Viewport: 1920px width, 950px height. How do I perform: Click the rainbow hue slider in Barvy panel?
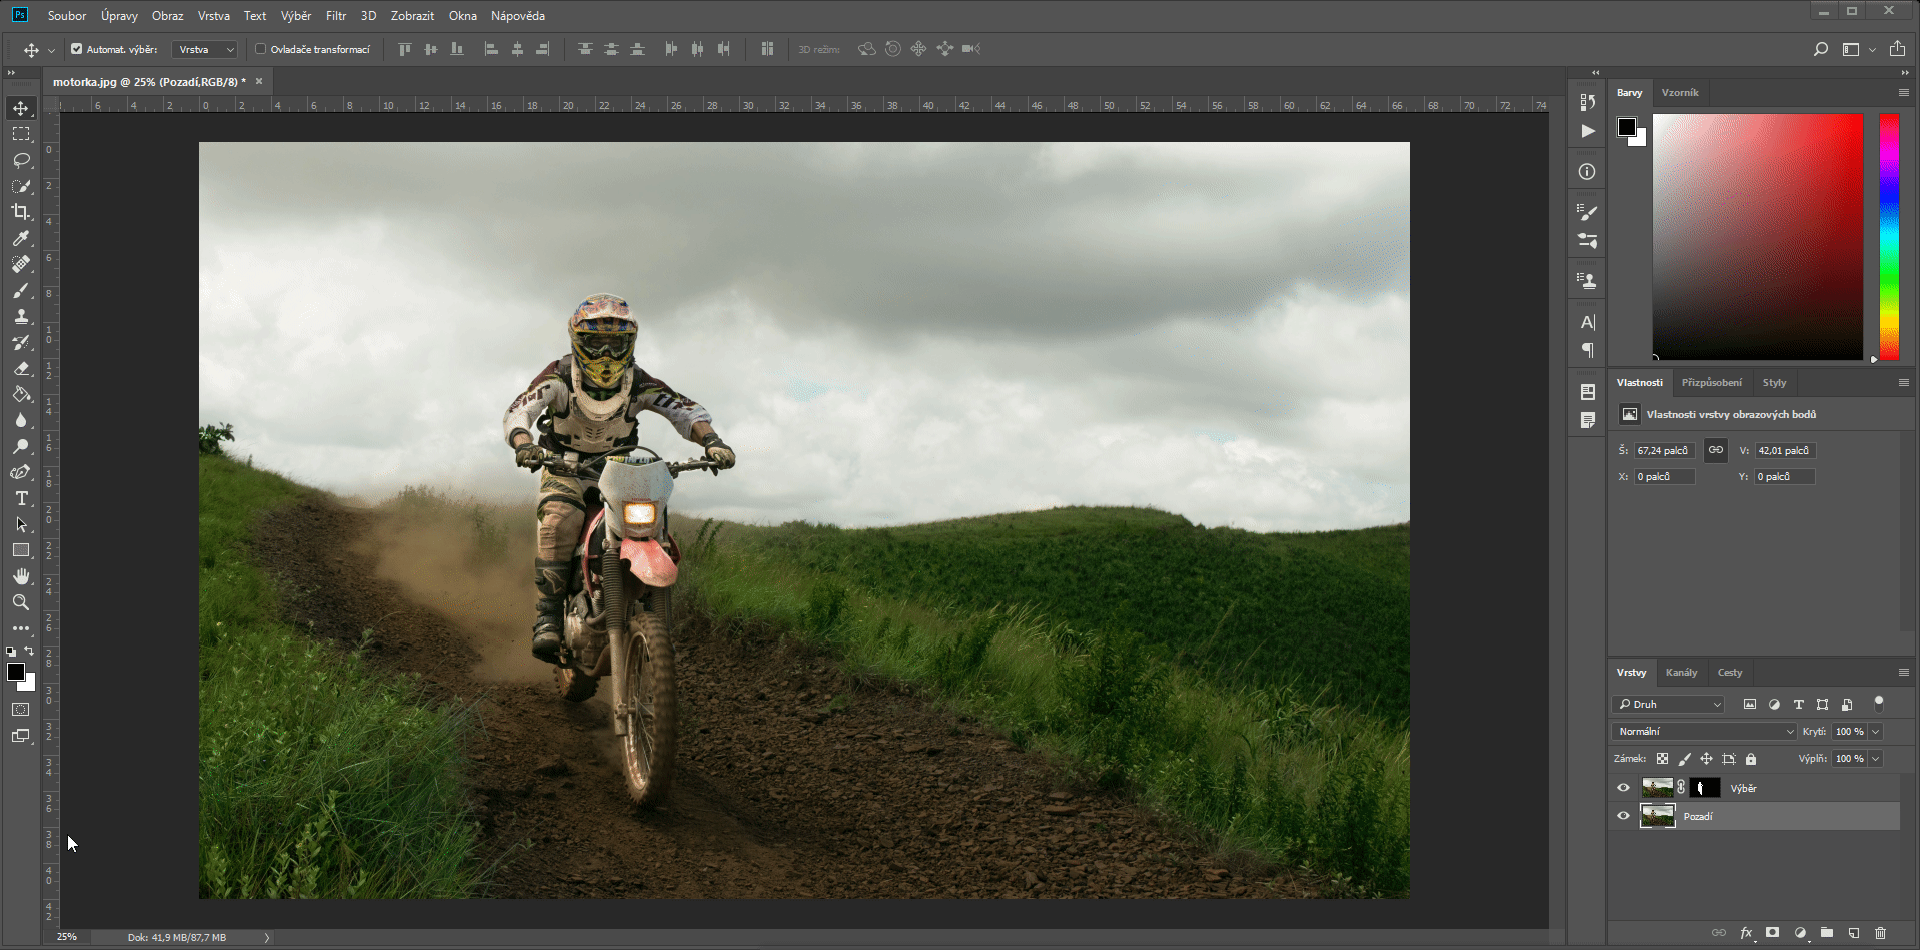click(x=1889, y=237)
